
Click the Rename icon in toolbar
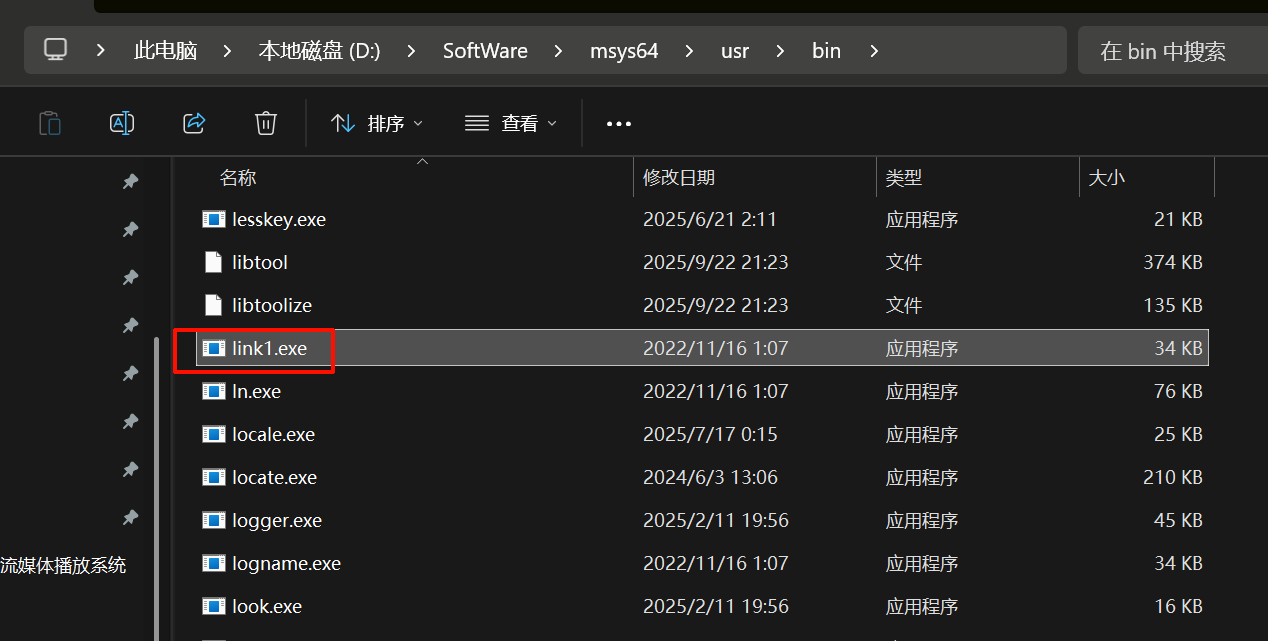click(x=122, y=123)
